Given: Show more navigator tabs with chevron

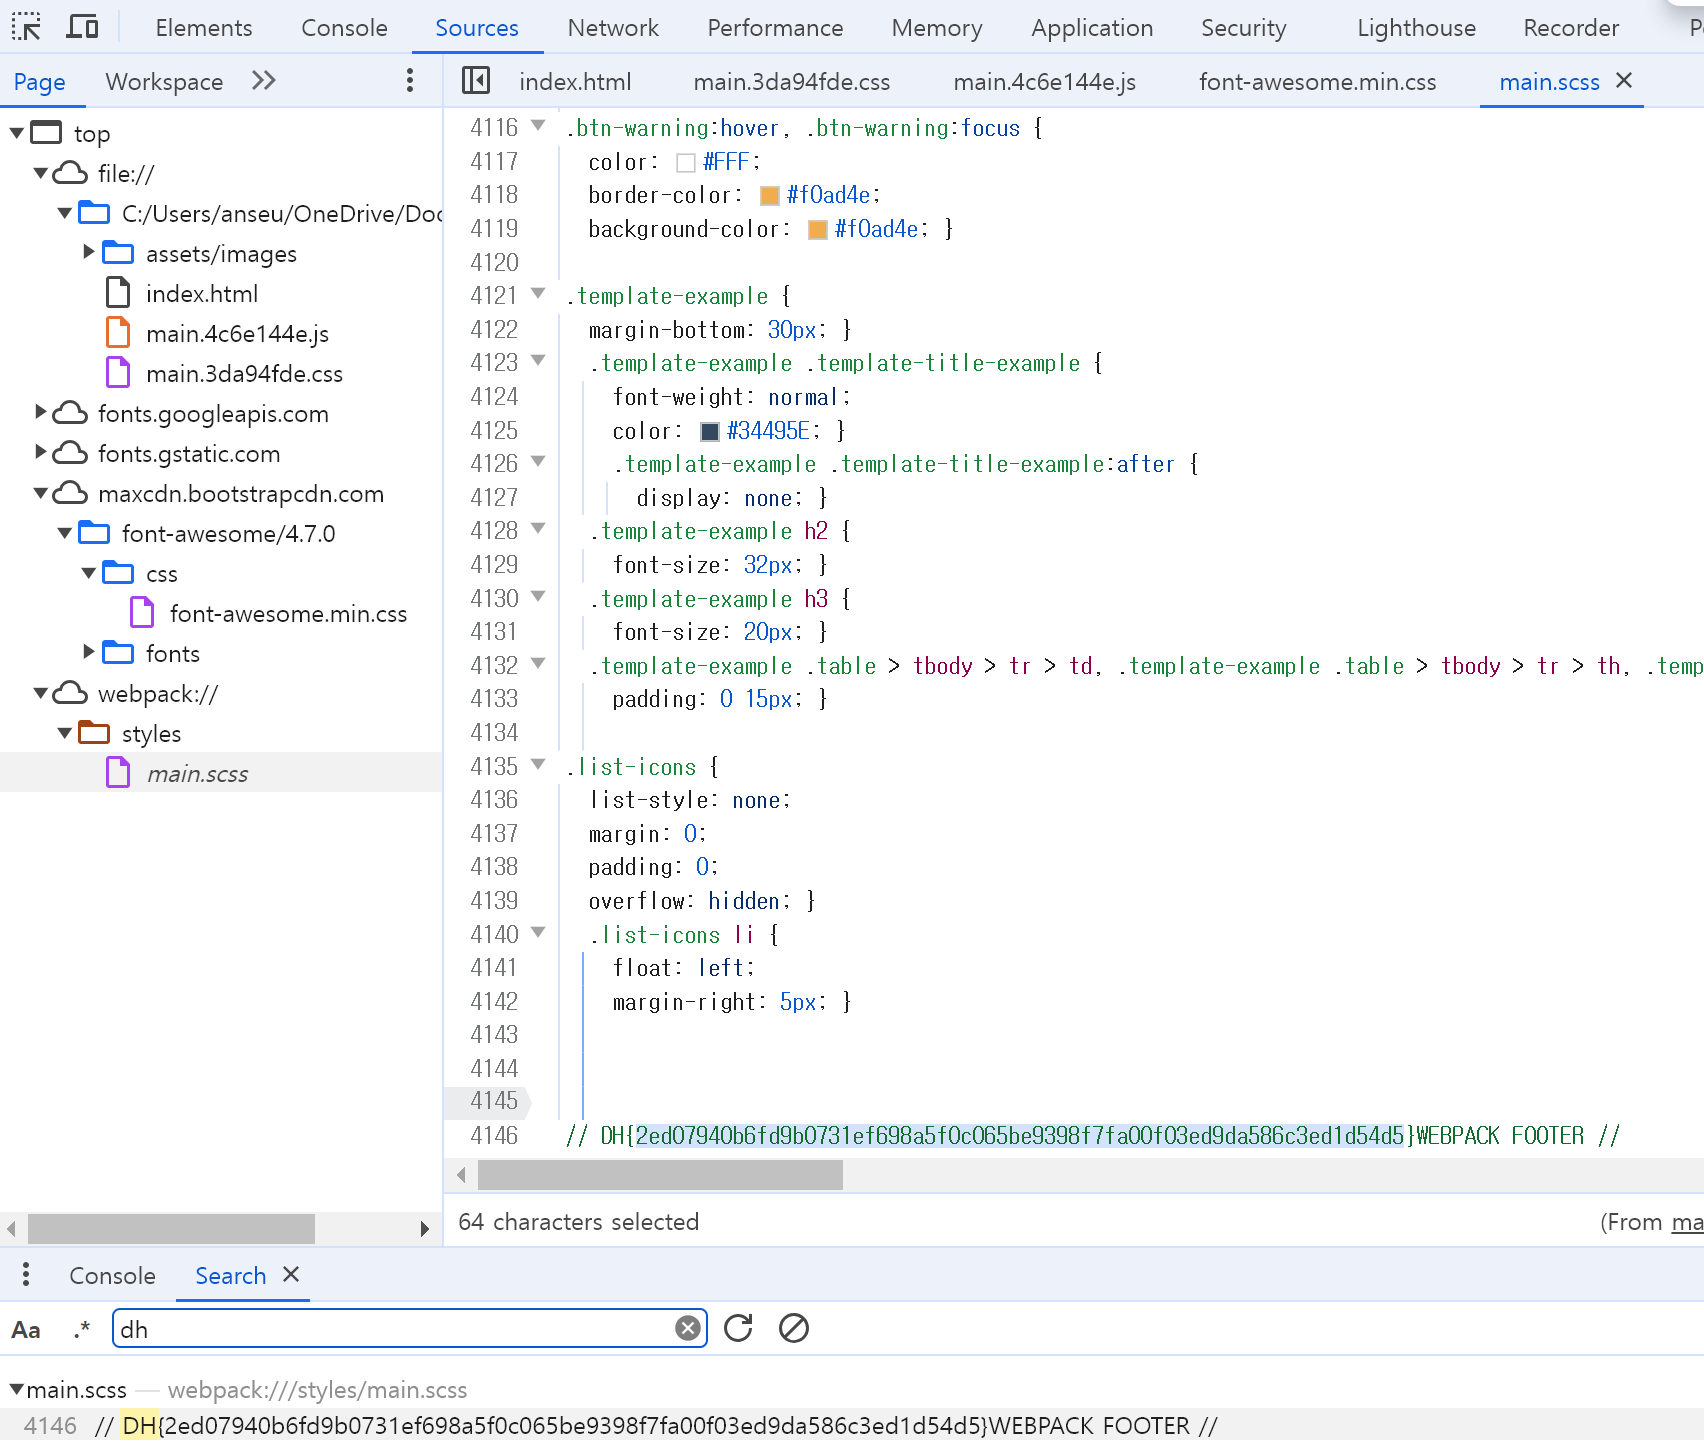Looking at the screenshot, I should (264, 81).
